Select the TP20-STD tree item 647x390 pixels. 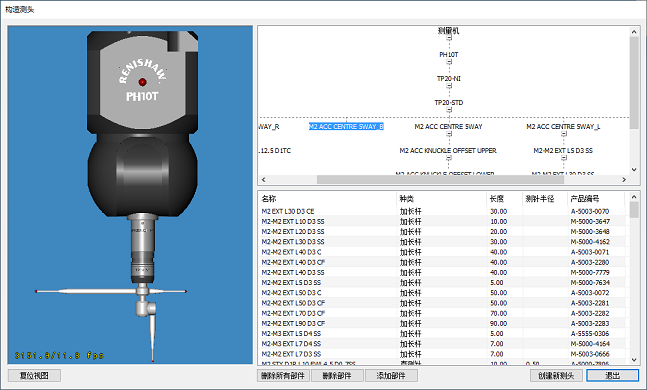tap(449, 102)
